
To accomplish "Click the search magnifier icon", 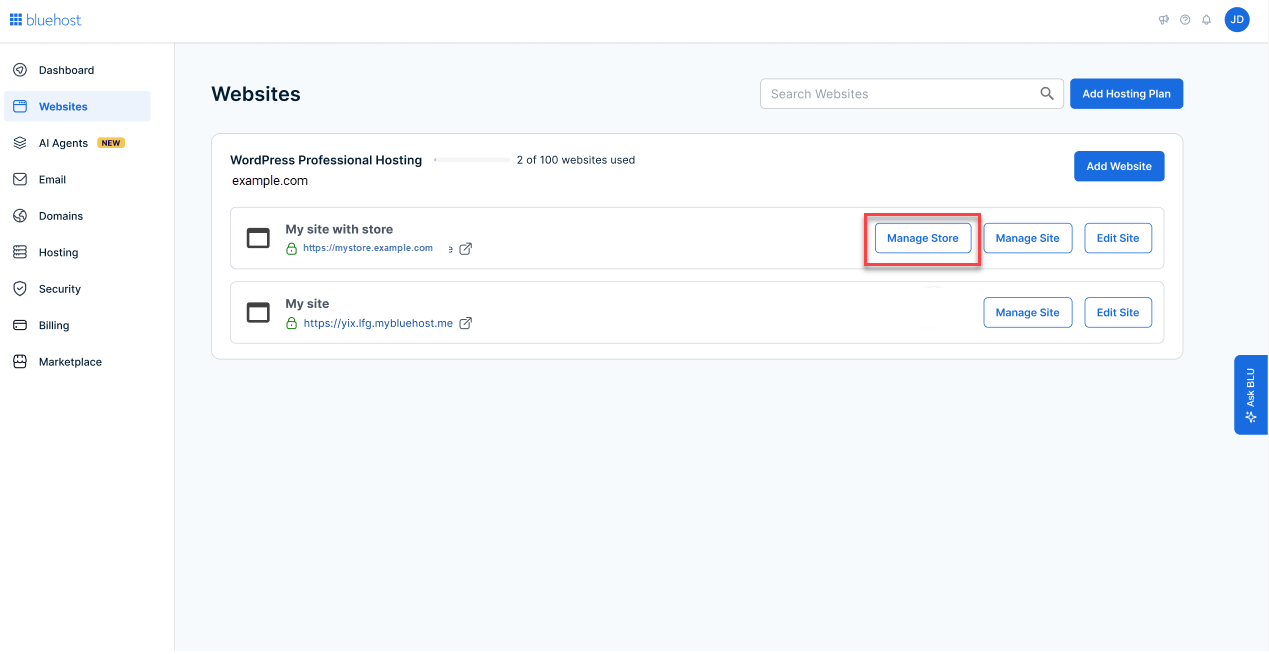I will [x=1047, y=94].
